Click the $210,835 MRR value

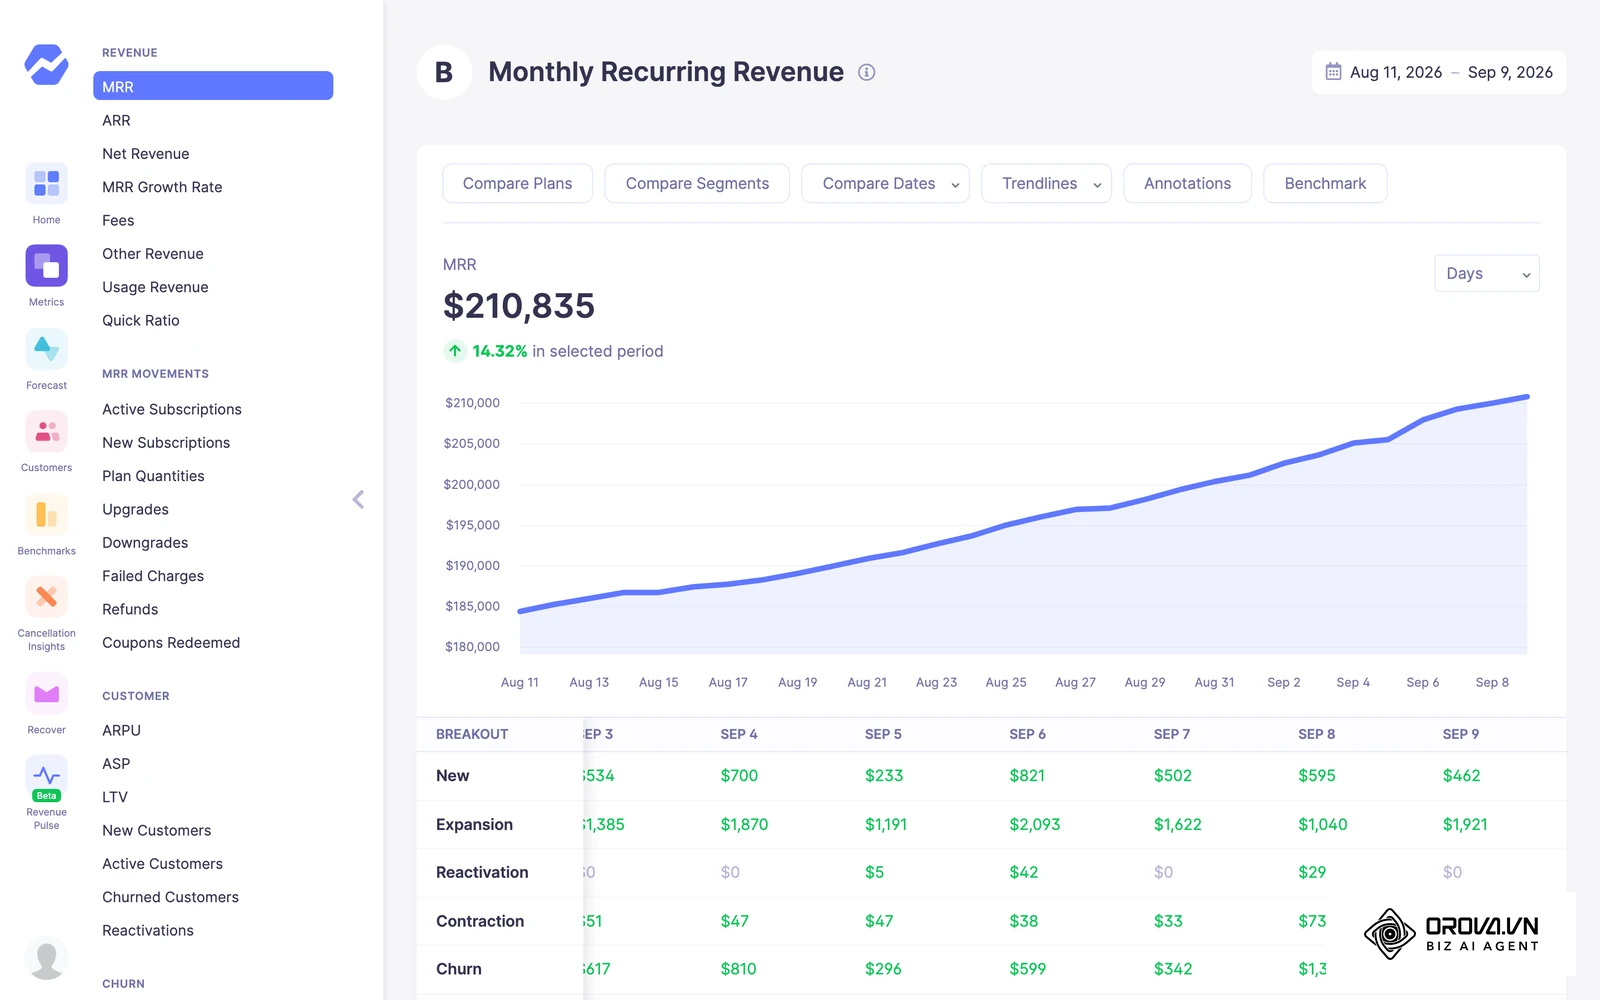(x=519, y=305)
